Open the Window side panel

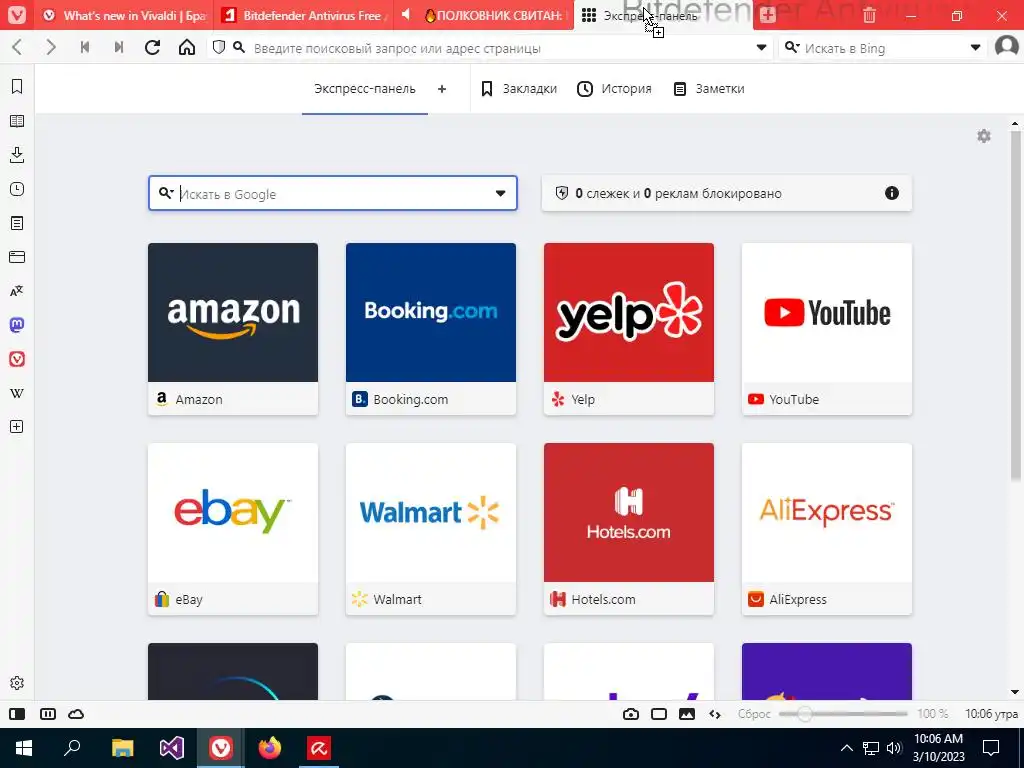(17, 257)
